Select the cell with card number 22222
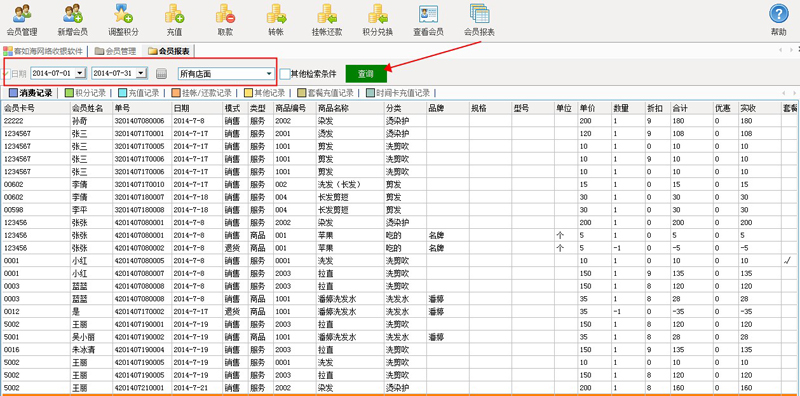800x396 pixels. tap(13, 120)
